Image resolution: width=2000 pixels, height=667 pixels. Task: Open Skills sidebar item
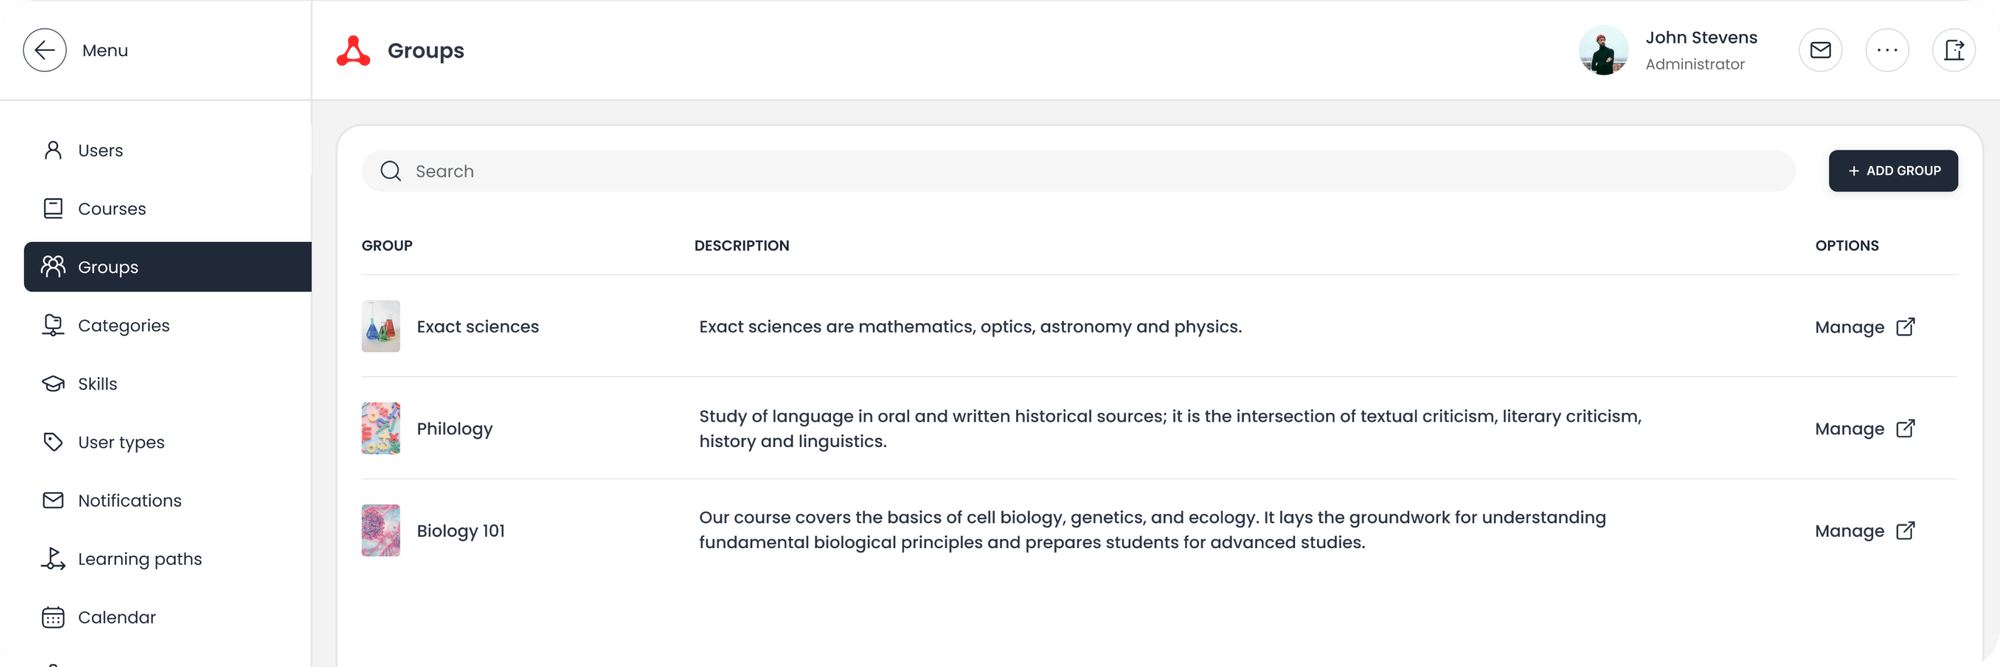(97, 384)
